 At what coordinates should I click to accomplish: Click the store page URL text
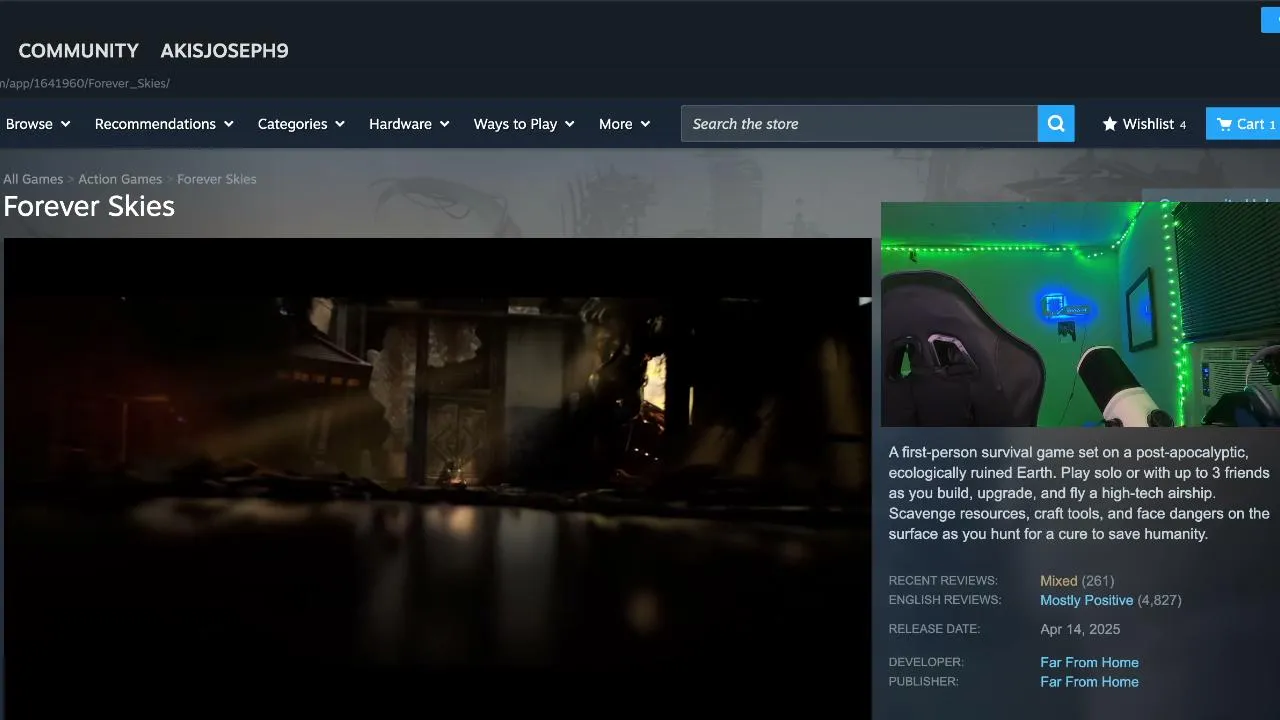[85, 83]
